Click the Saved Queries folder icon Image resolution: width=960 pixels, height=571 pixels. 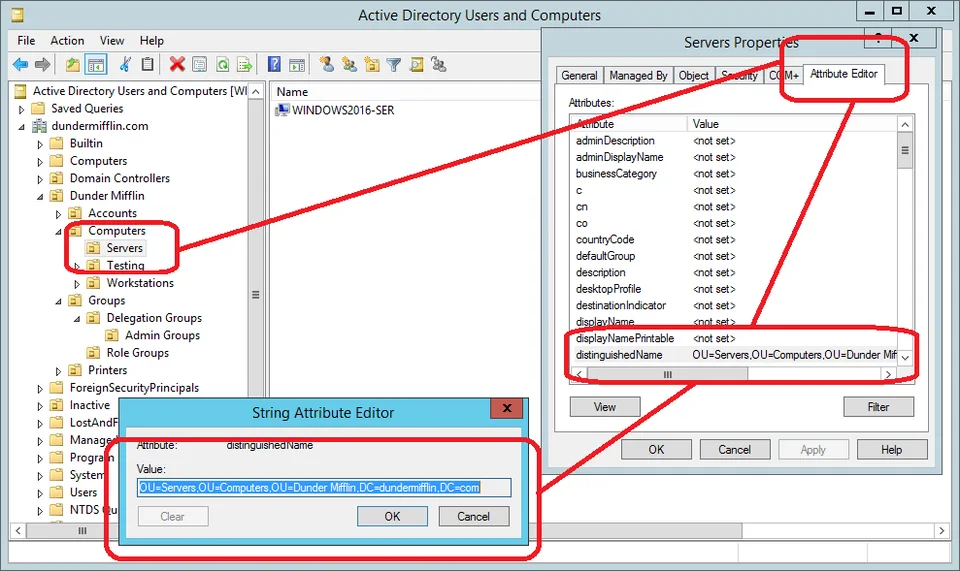(38, 108)
